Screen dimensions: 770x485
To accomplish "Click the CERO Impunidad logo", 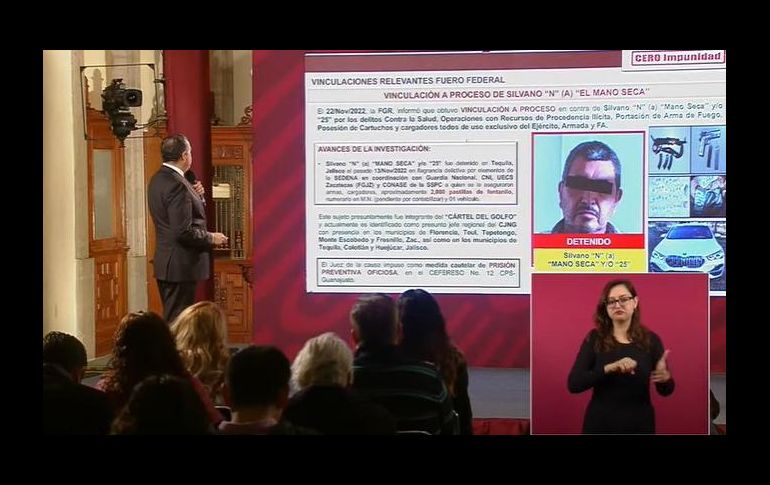I will point(677,57).
